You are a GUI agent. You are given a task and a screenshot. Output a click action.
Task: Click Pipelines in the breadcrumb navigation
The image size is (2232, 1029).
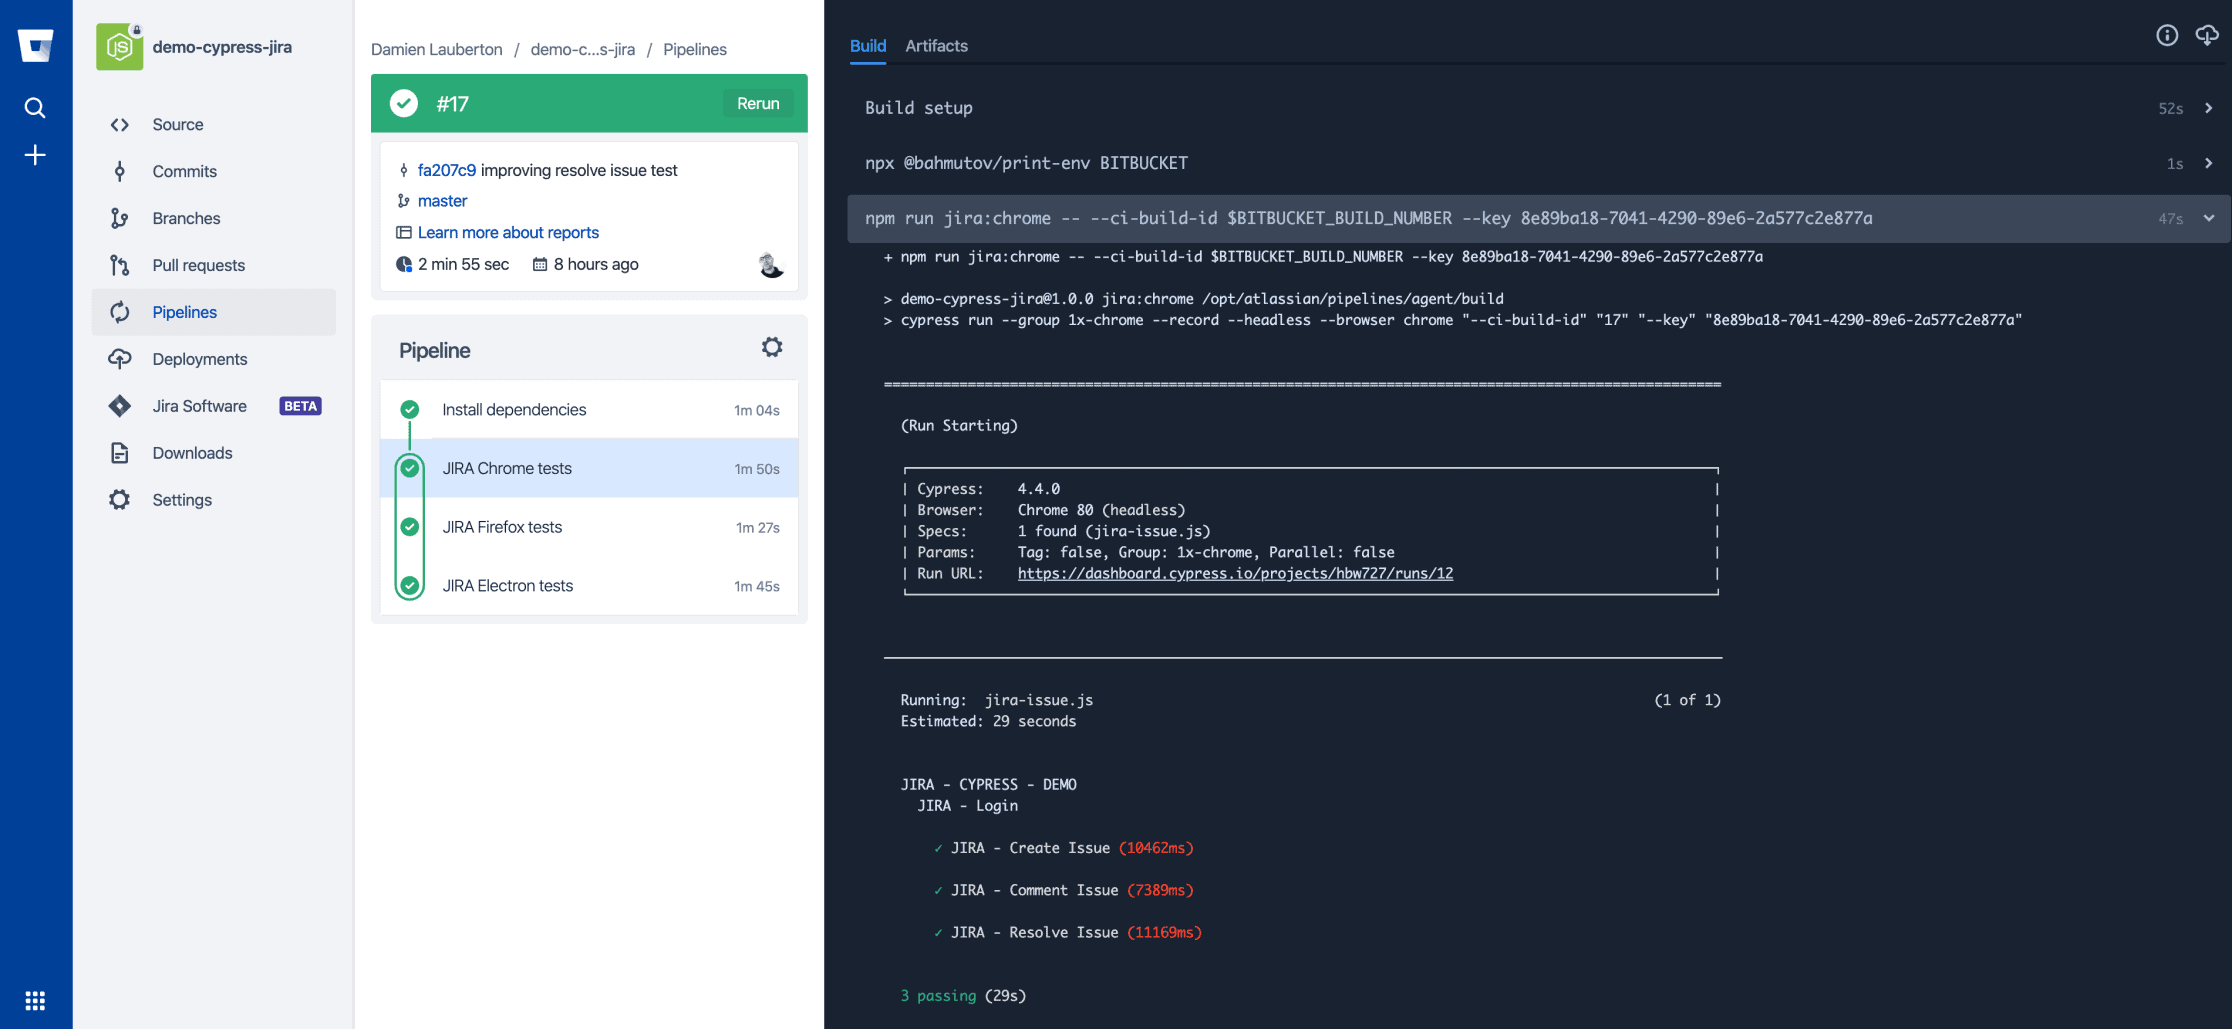coord(694,49)
